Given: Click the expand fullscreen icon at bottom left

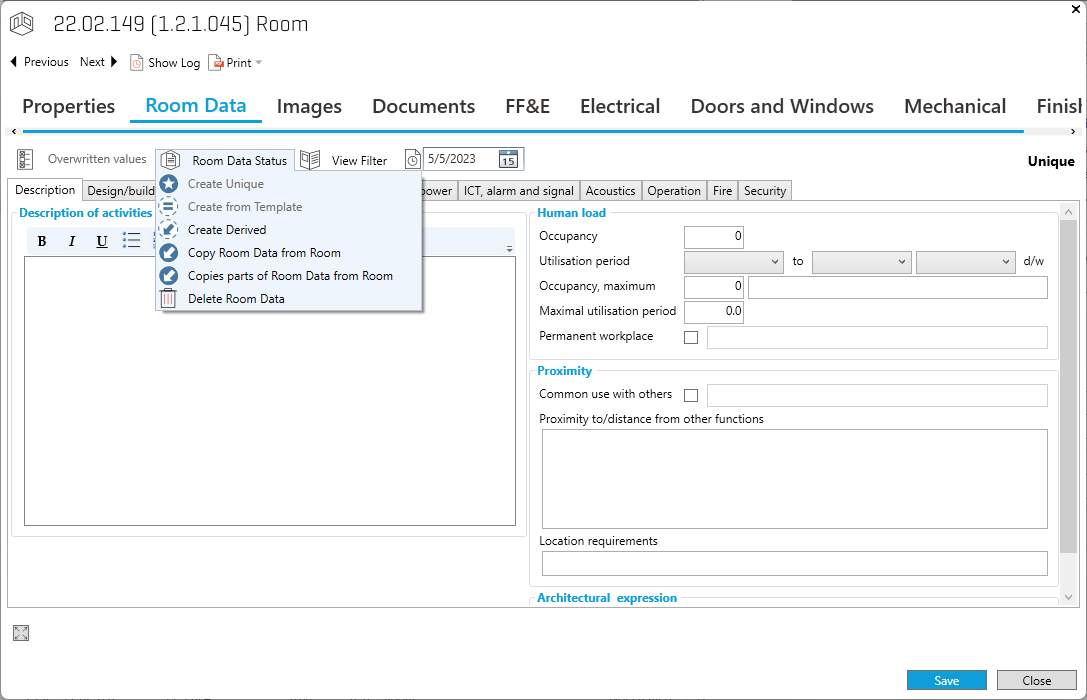Looking at the screenshot, I should tap(21, 632).
